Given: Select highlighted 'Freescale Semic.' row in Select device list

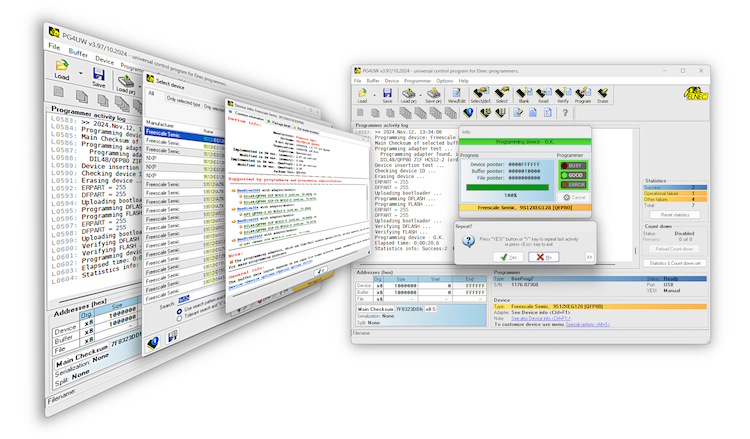Looking at the screenshot, I should coord(184,136).
